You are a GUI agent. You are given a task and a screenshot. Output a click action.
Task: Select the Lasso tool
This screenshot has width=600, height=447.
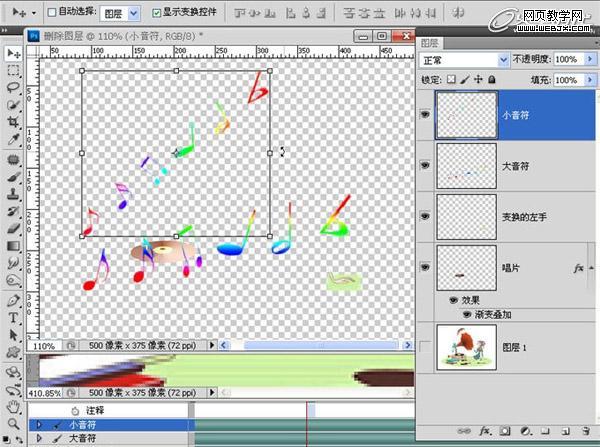14,88
